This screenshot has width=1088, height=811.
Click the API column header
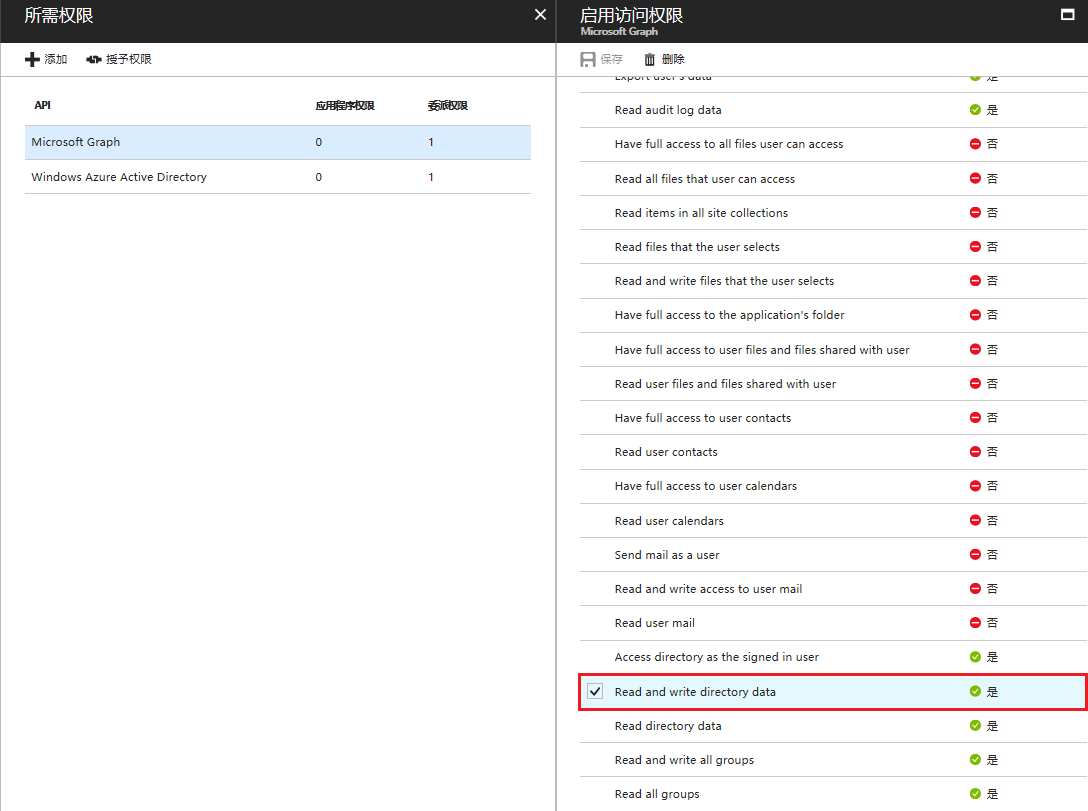[x=42, y=105]
